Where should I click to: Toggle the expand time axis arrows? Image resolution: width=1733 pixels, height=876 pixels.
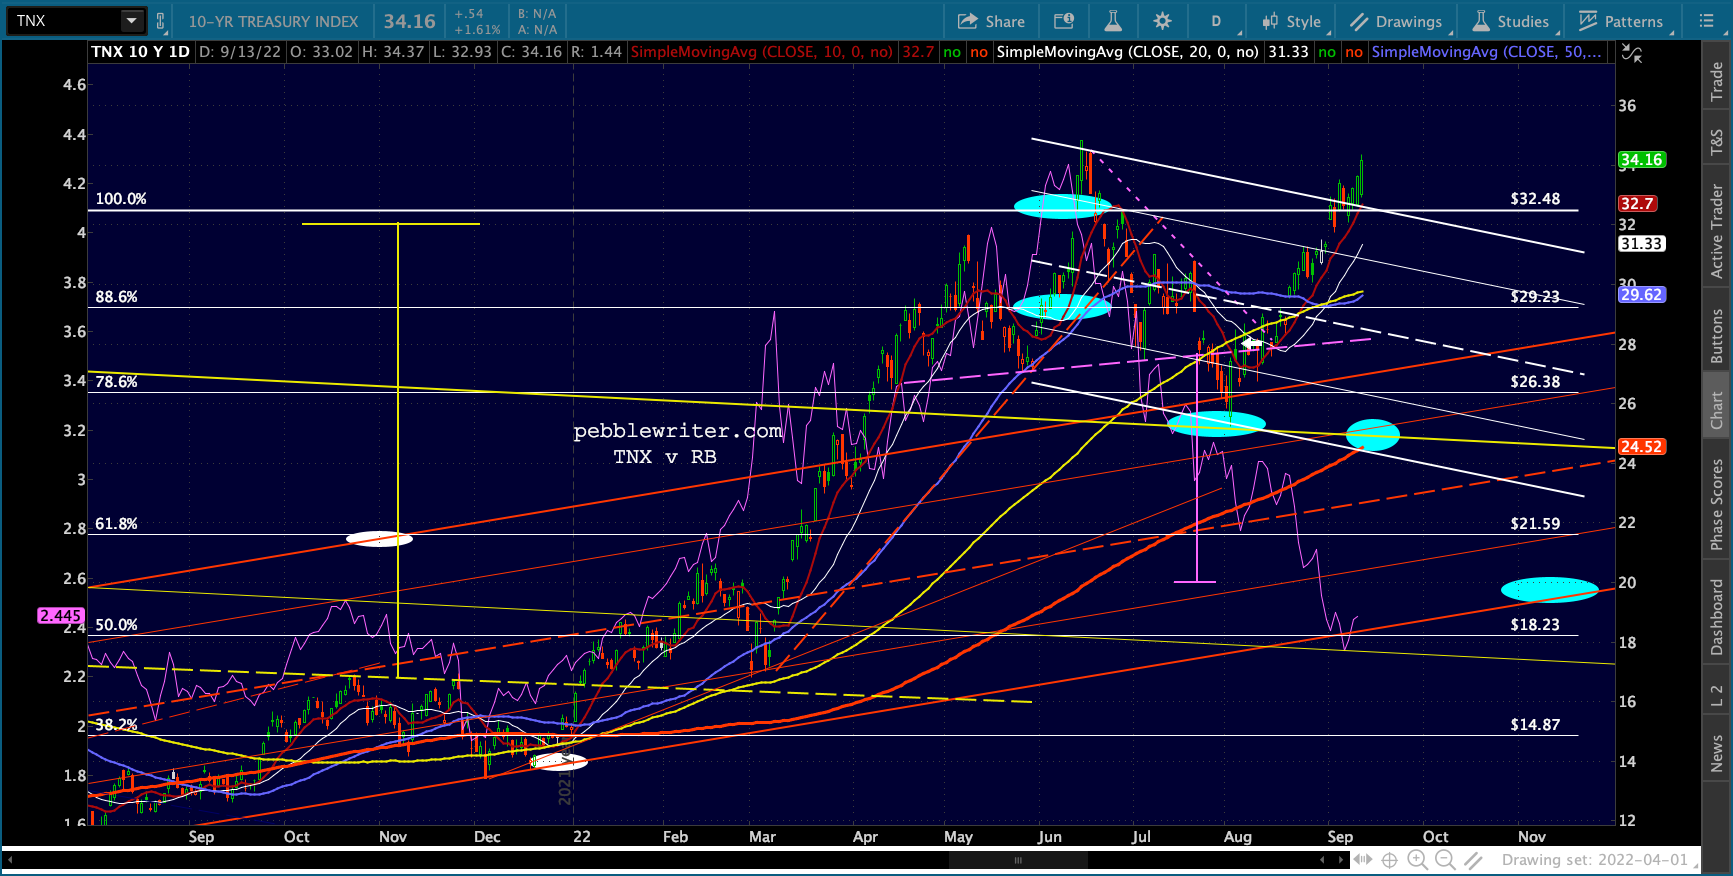coord(1363,860)
